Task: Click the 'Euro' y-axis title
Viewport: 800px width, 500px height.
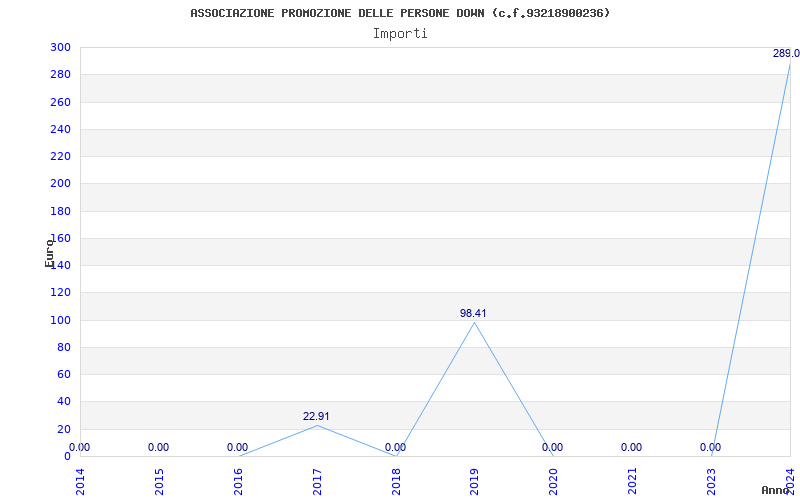Action: (x=49, y=253)
